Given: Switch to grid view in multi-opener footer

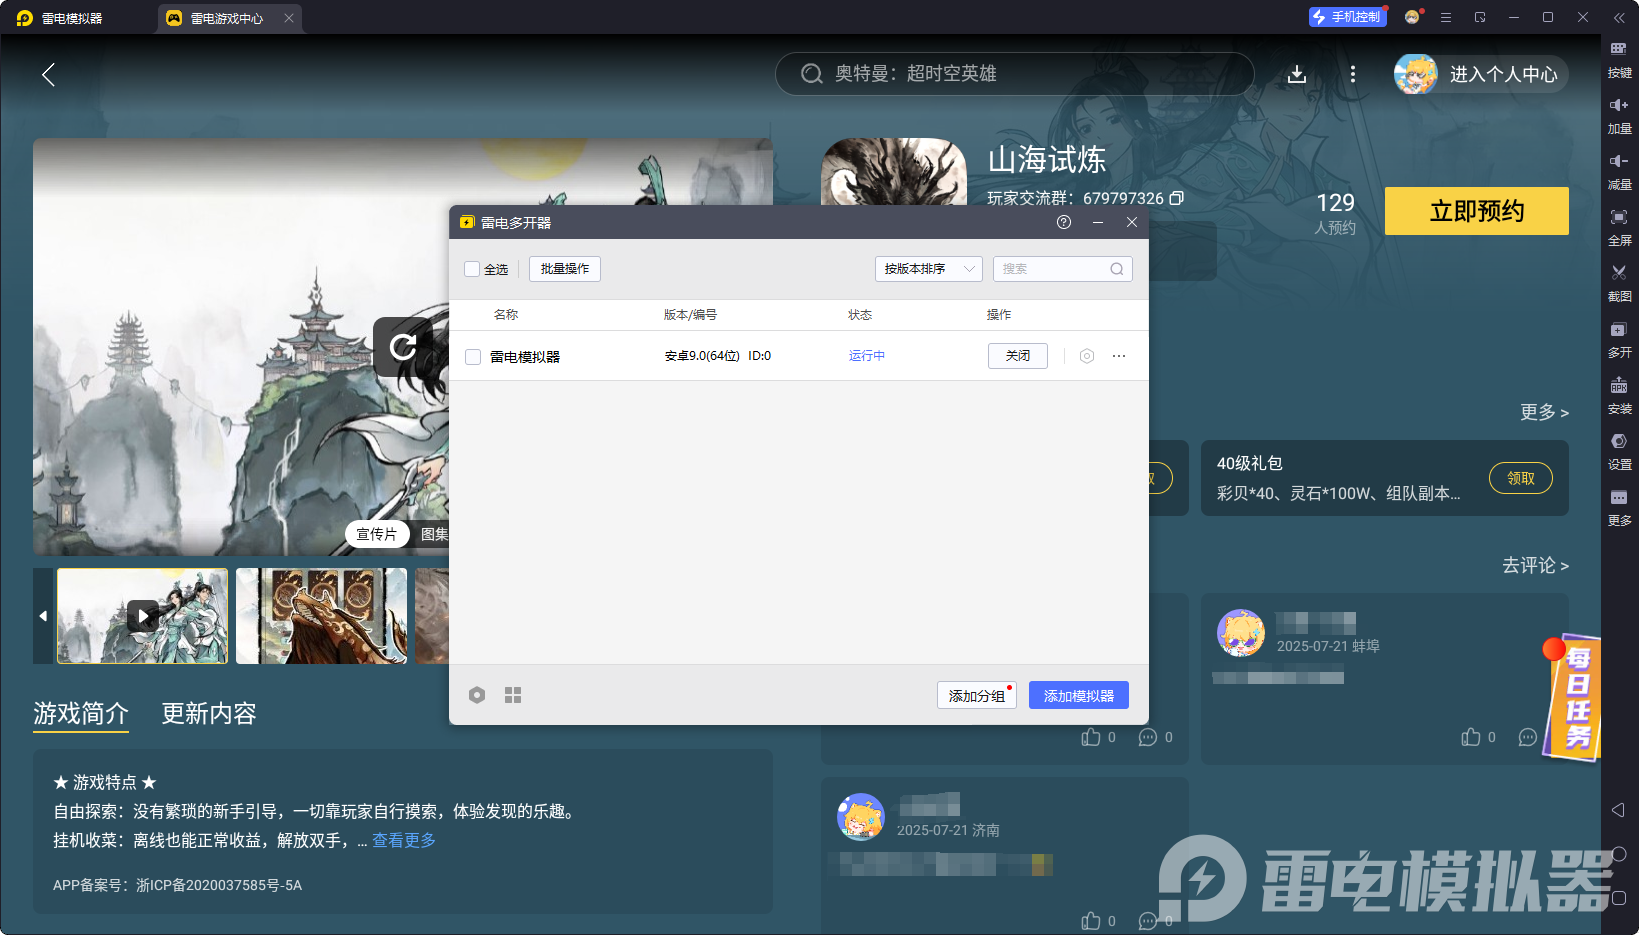Looking at the screenshot, I should pyautogui.click(x=513, y=695).
